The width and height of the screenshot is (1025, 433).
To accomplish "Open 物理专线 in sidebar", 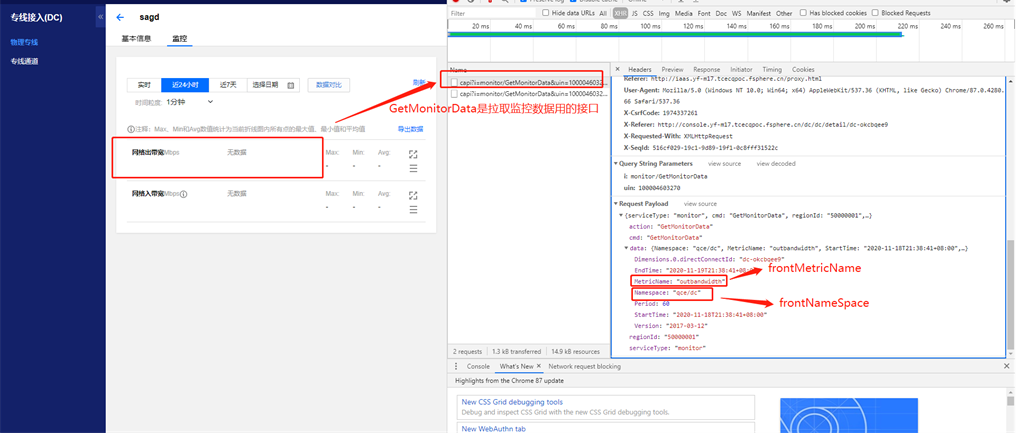I will (x=24, y=42).
